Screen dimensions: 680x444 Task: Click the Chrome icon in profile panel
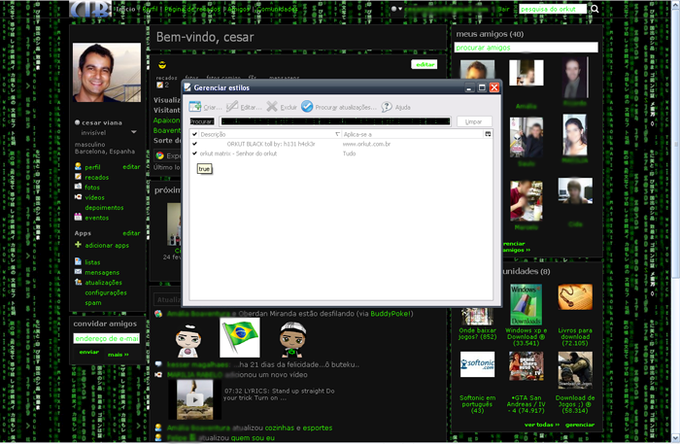coord(160,155)
